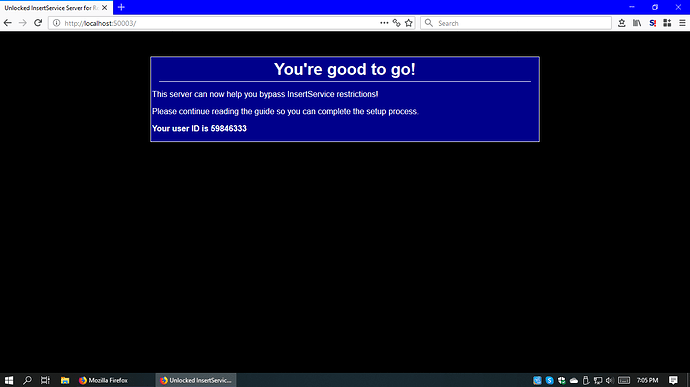Click "Your user ID is 59846333" text
The height and width of the screenshot is (387, 690).
pos(199,129)
